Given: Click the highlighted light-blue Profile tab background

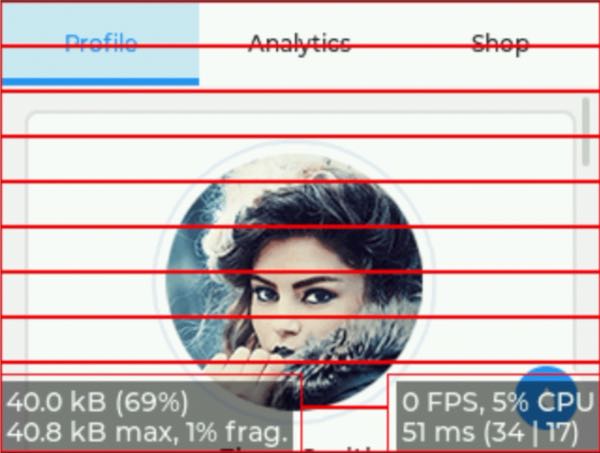Looking at the screenshot, I should pos(101,41).
